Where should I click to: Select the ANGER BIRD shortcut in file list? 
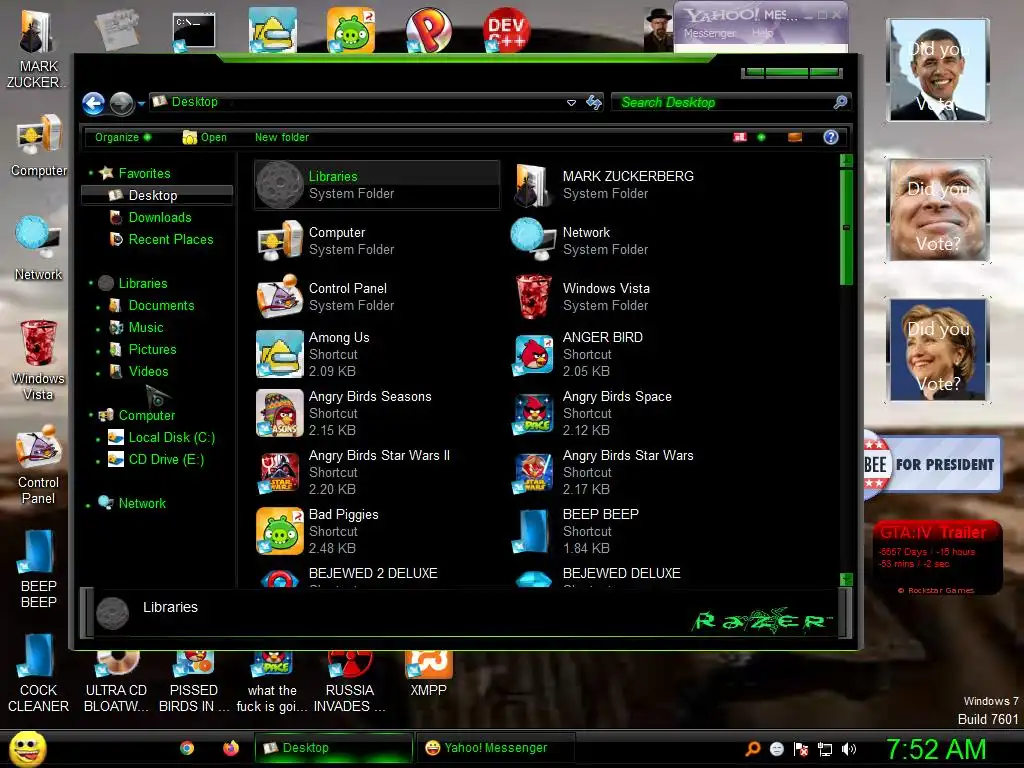[x=631, y=354]
